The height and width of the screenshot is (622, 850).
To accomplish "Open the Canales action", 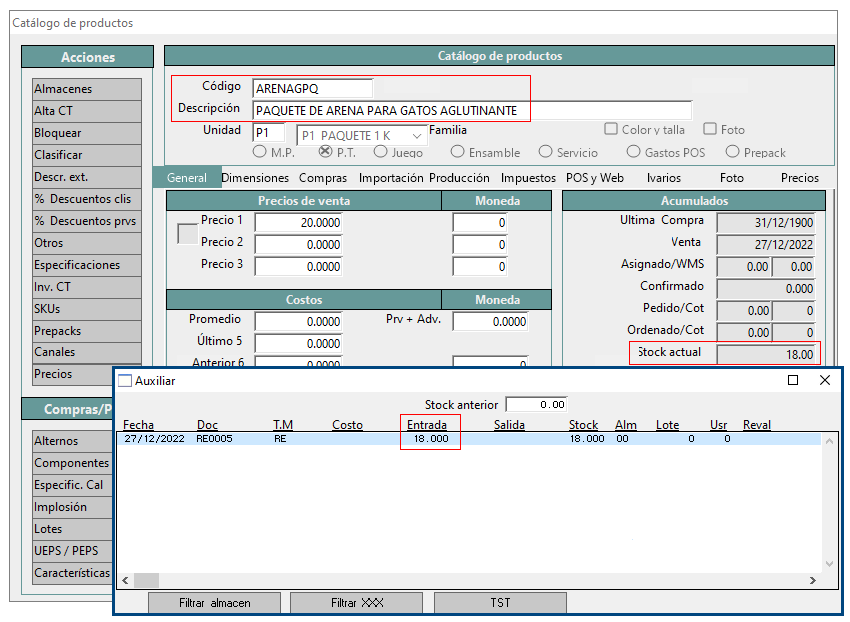I will click(x=87, y=352).
